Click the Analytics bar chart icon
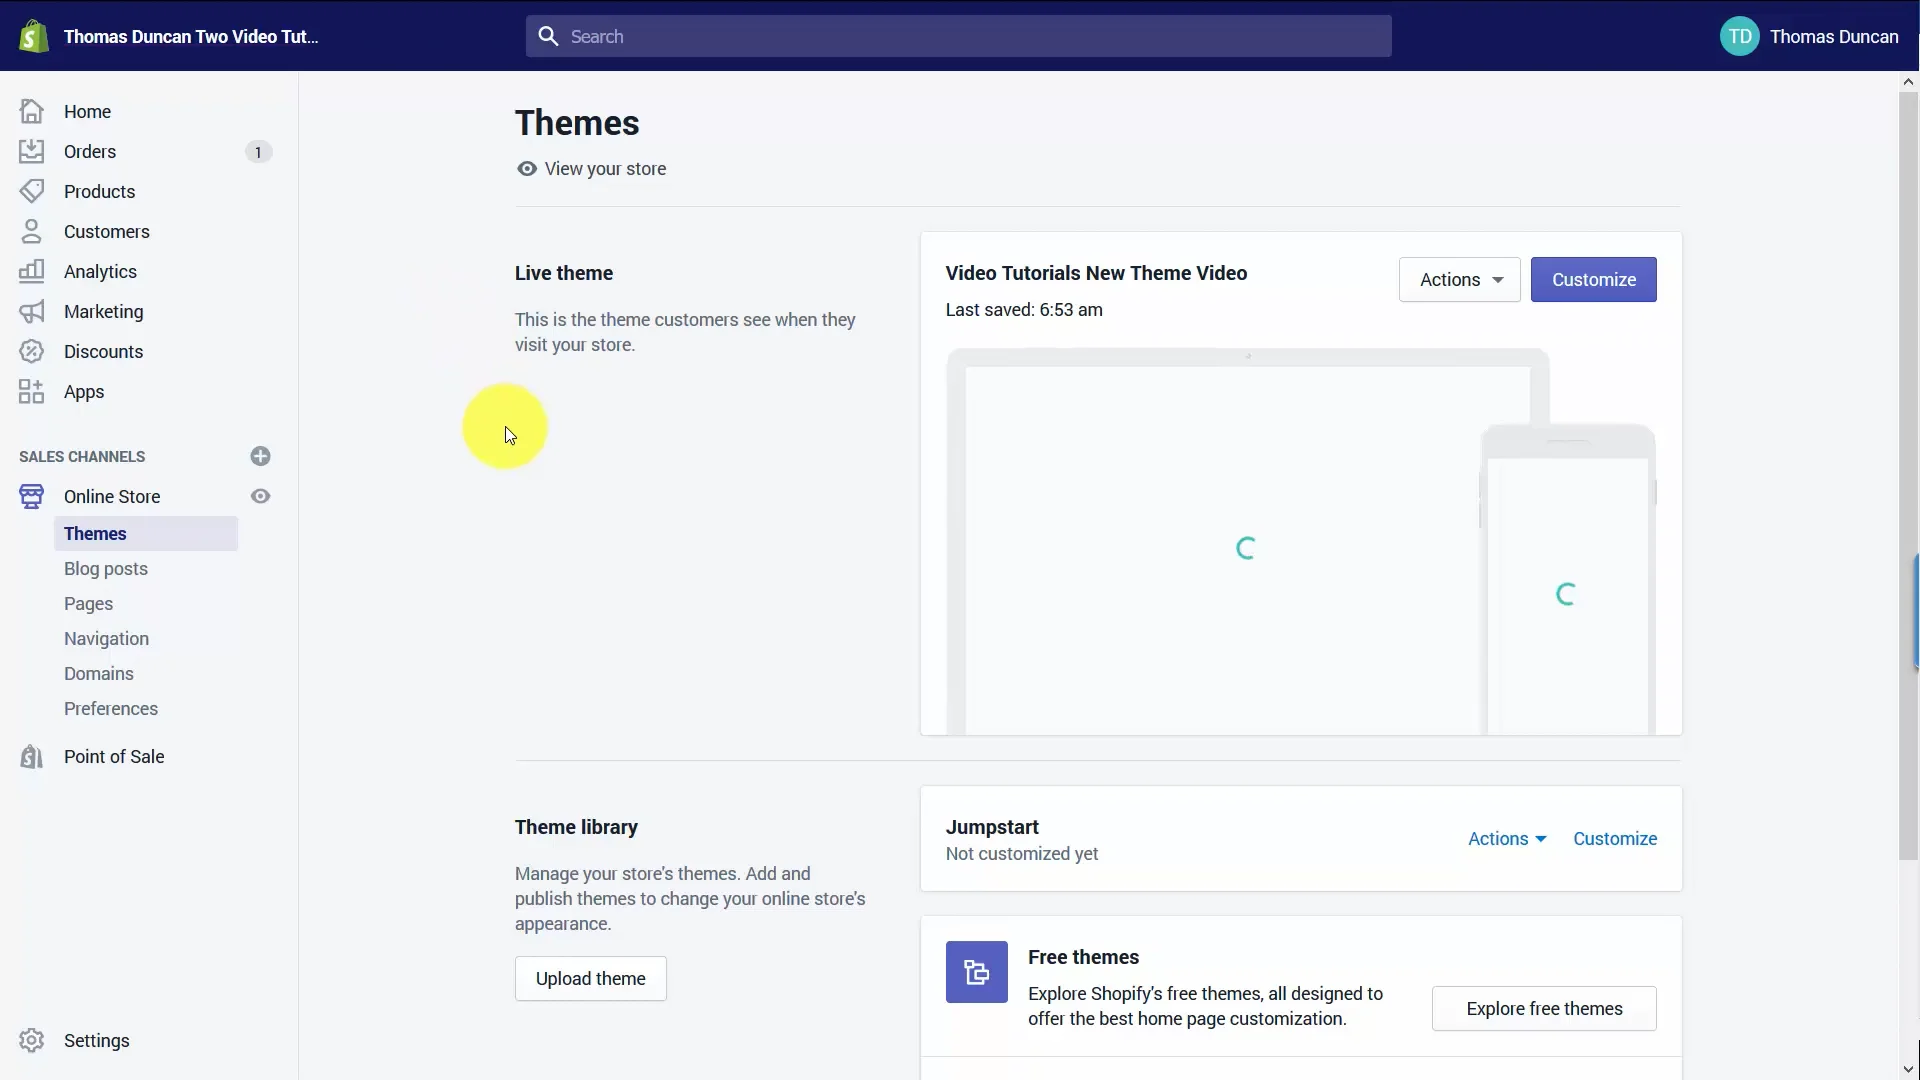1920x1080 pixels. (x=32, y=271)
